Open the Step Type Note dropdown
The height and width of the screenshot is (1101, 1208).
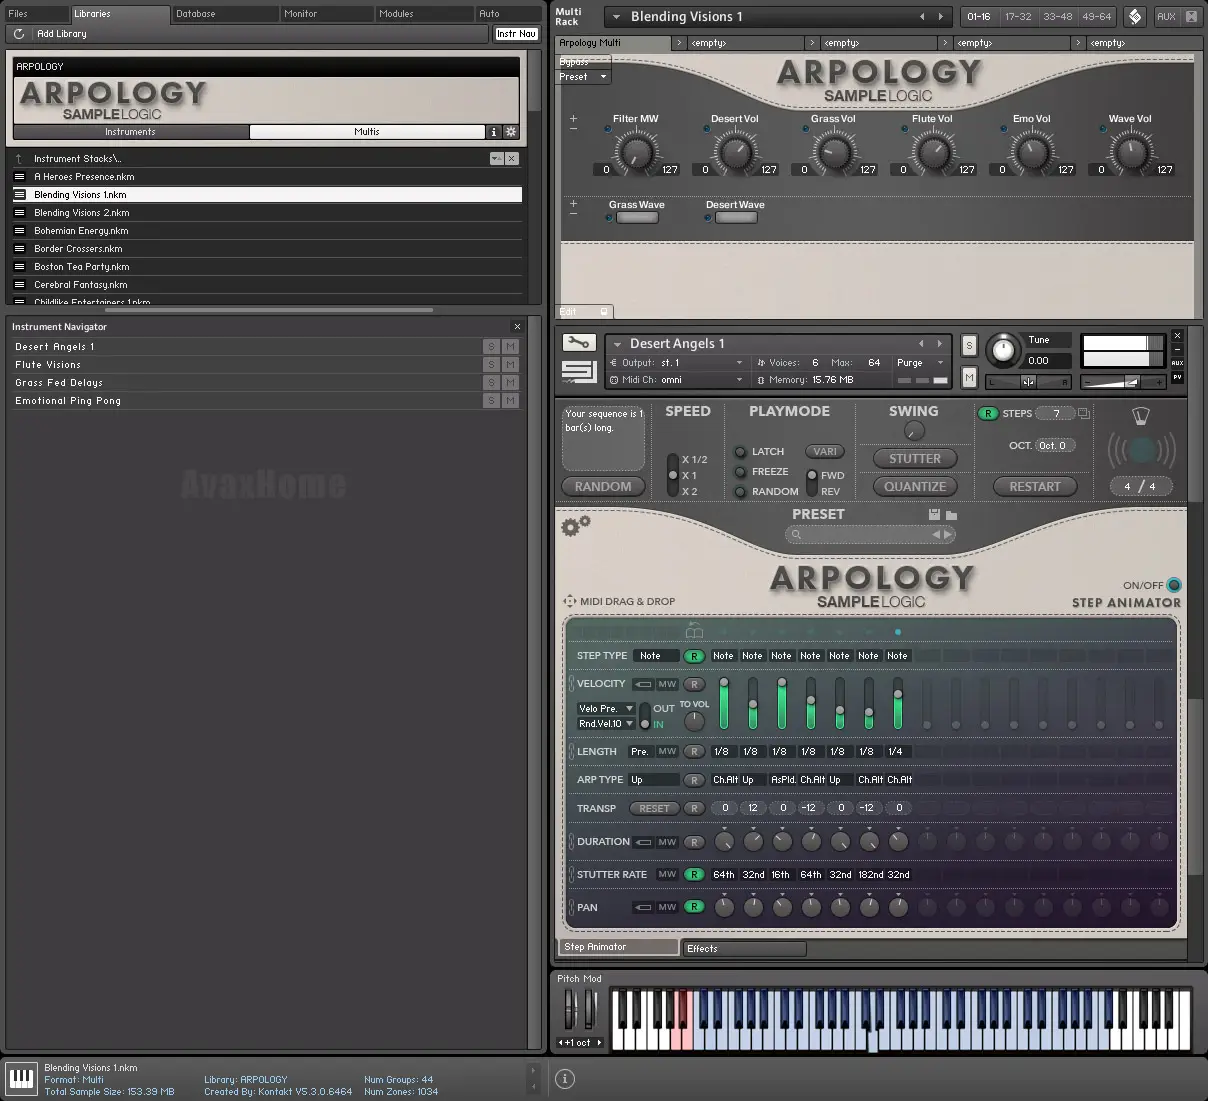(656, 656)
